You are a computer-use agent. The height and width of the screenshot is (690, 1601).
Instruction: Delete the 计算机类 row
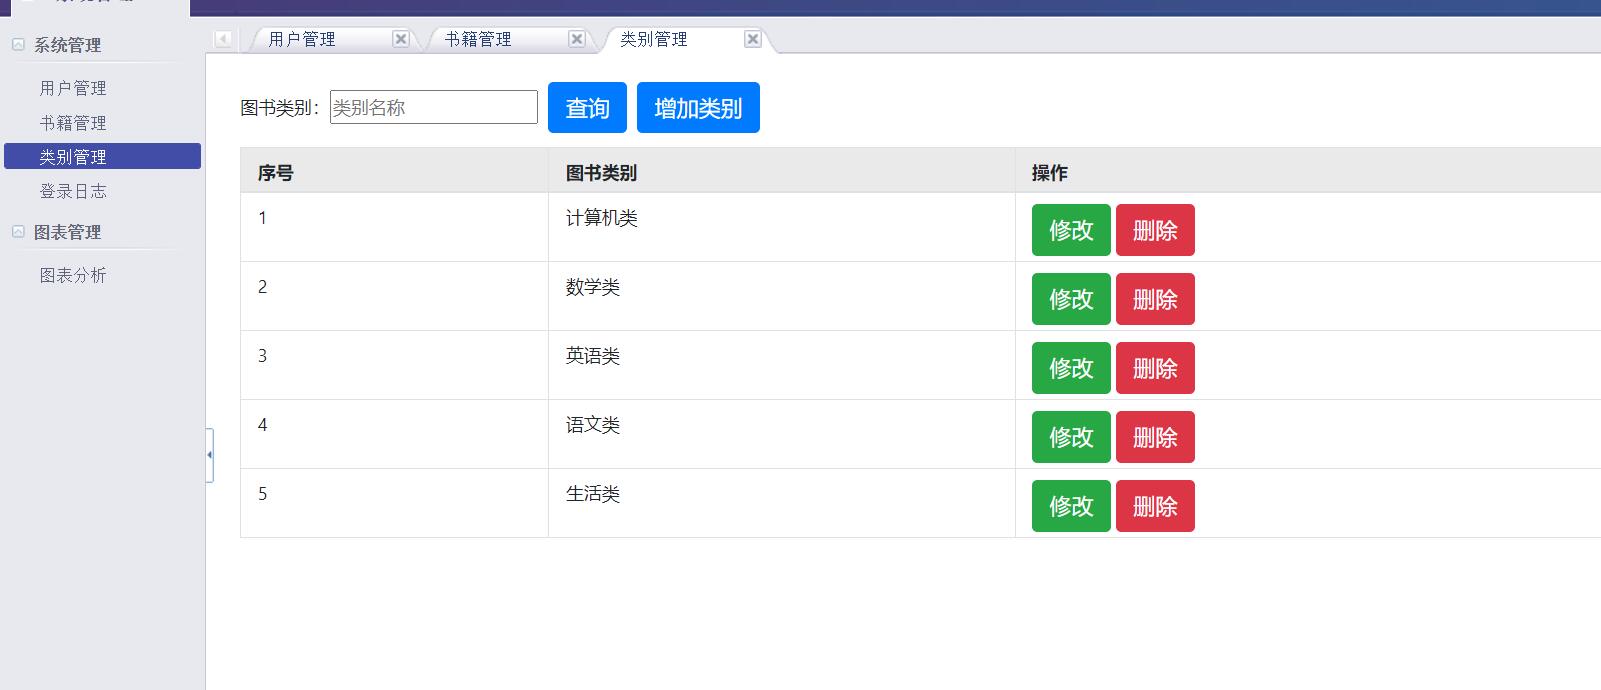point(1155,230)
